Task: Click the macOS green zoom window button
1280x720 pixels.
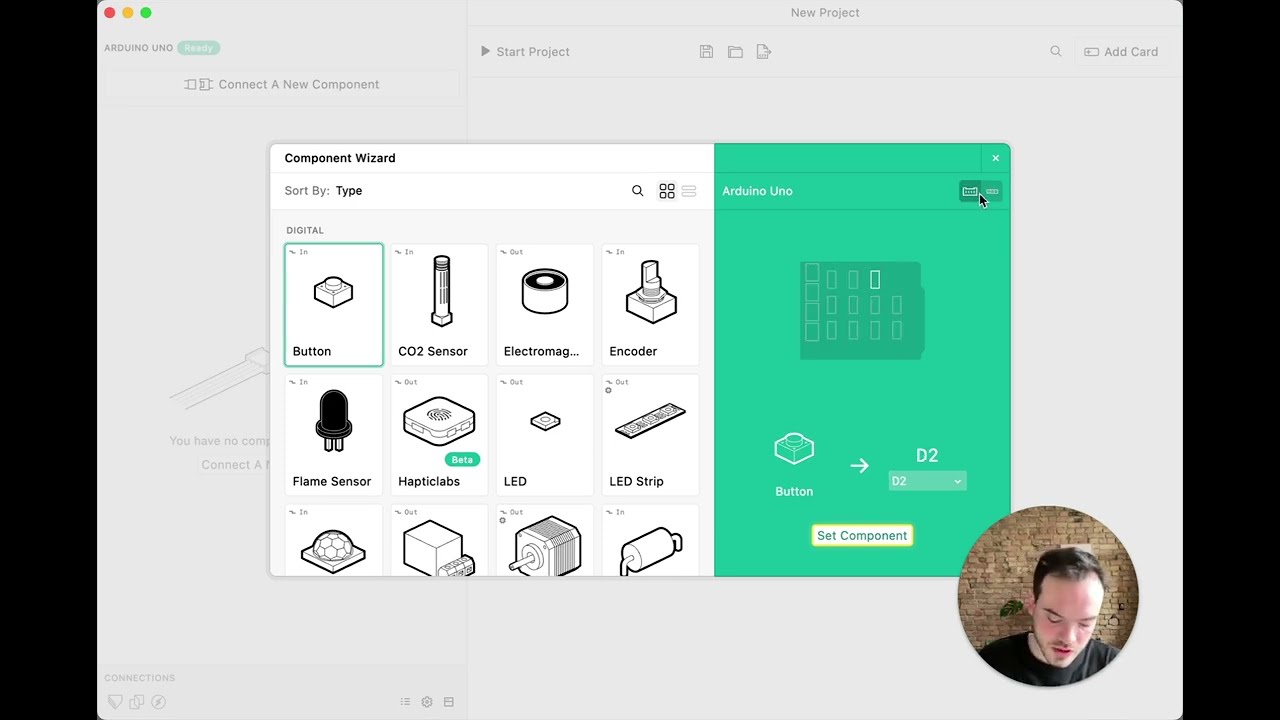Action: click(146, 13)
